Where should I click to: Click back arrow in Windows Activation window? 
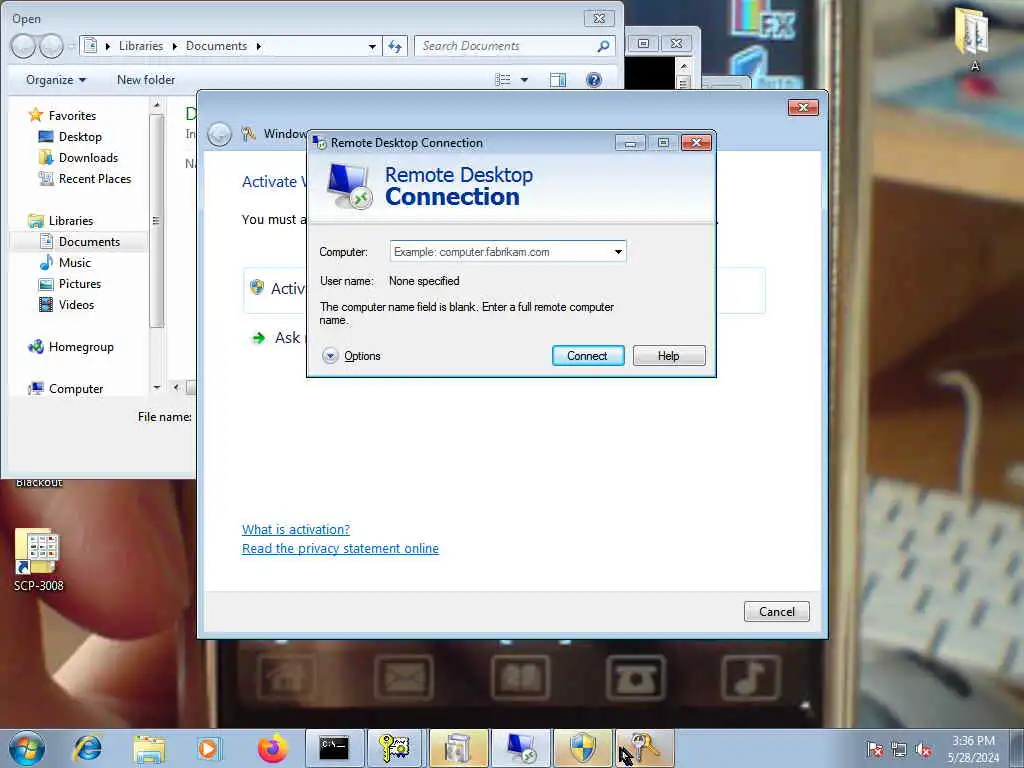(219, 135)
